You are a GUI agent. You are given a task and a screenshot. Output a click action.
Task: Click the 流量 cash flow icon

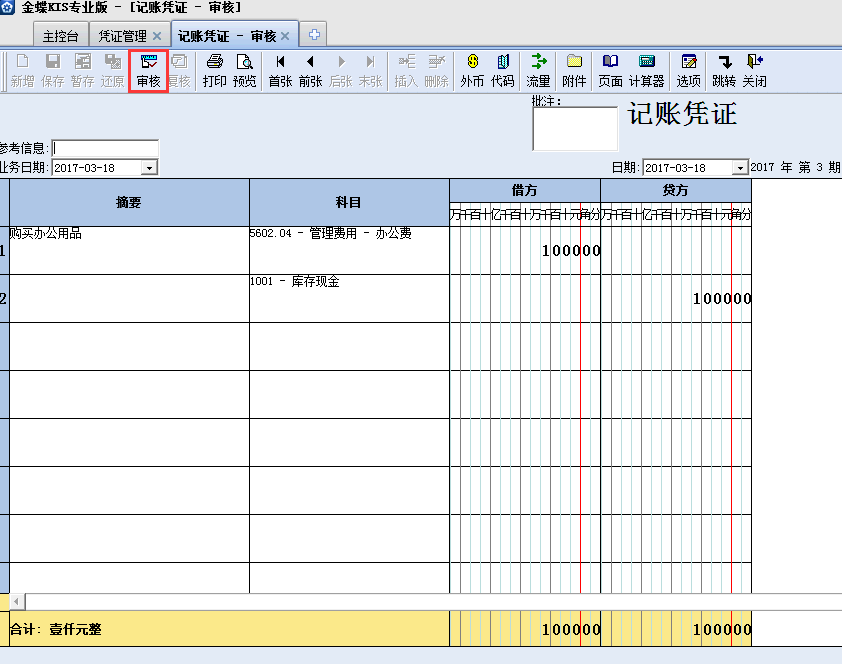[538, 70]
